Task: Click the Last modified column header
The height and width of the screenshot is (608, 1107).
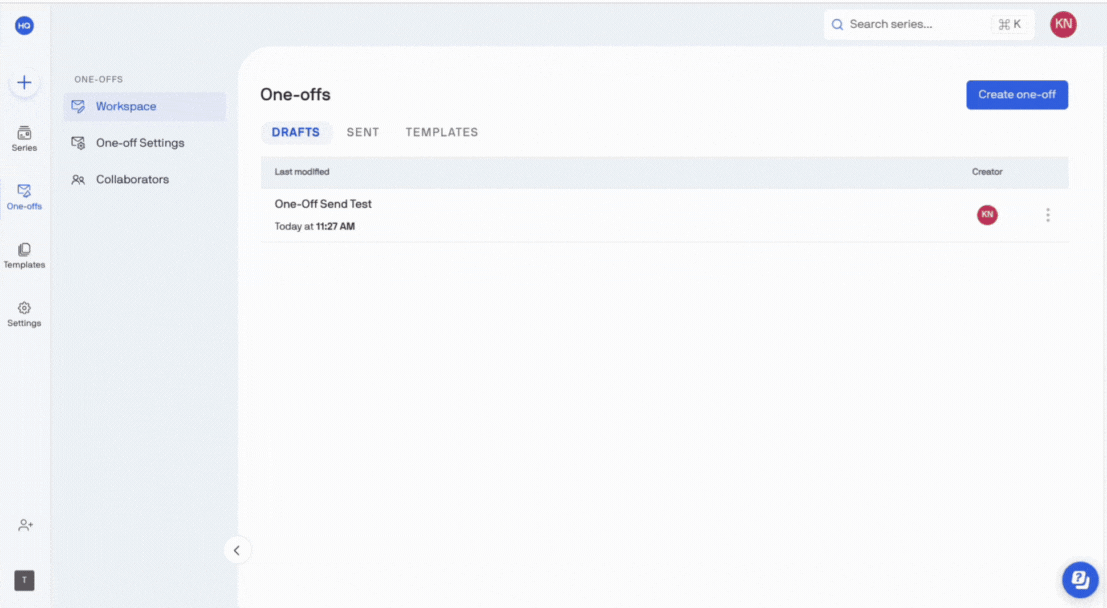Action: pyautogui.click(x=301, y=172)
